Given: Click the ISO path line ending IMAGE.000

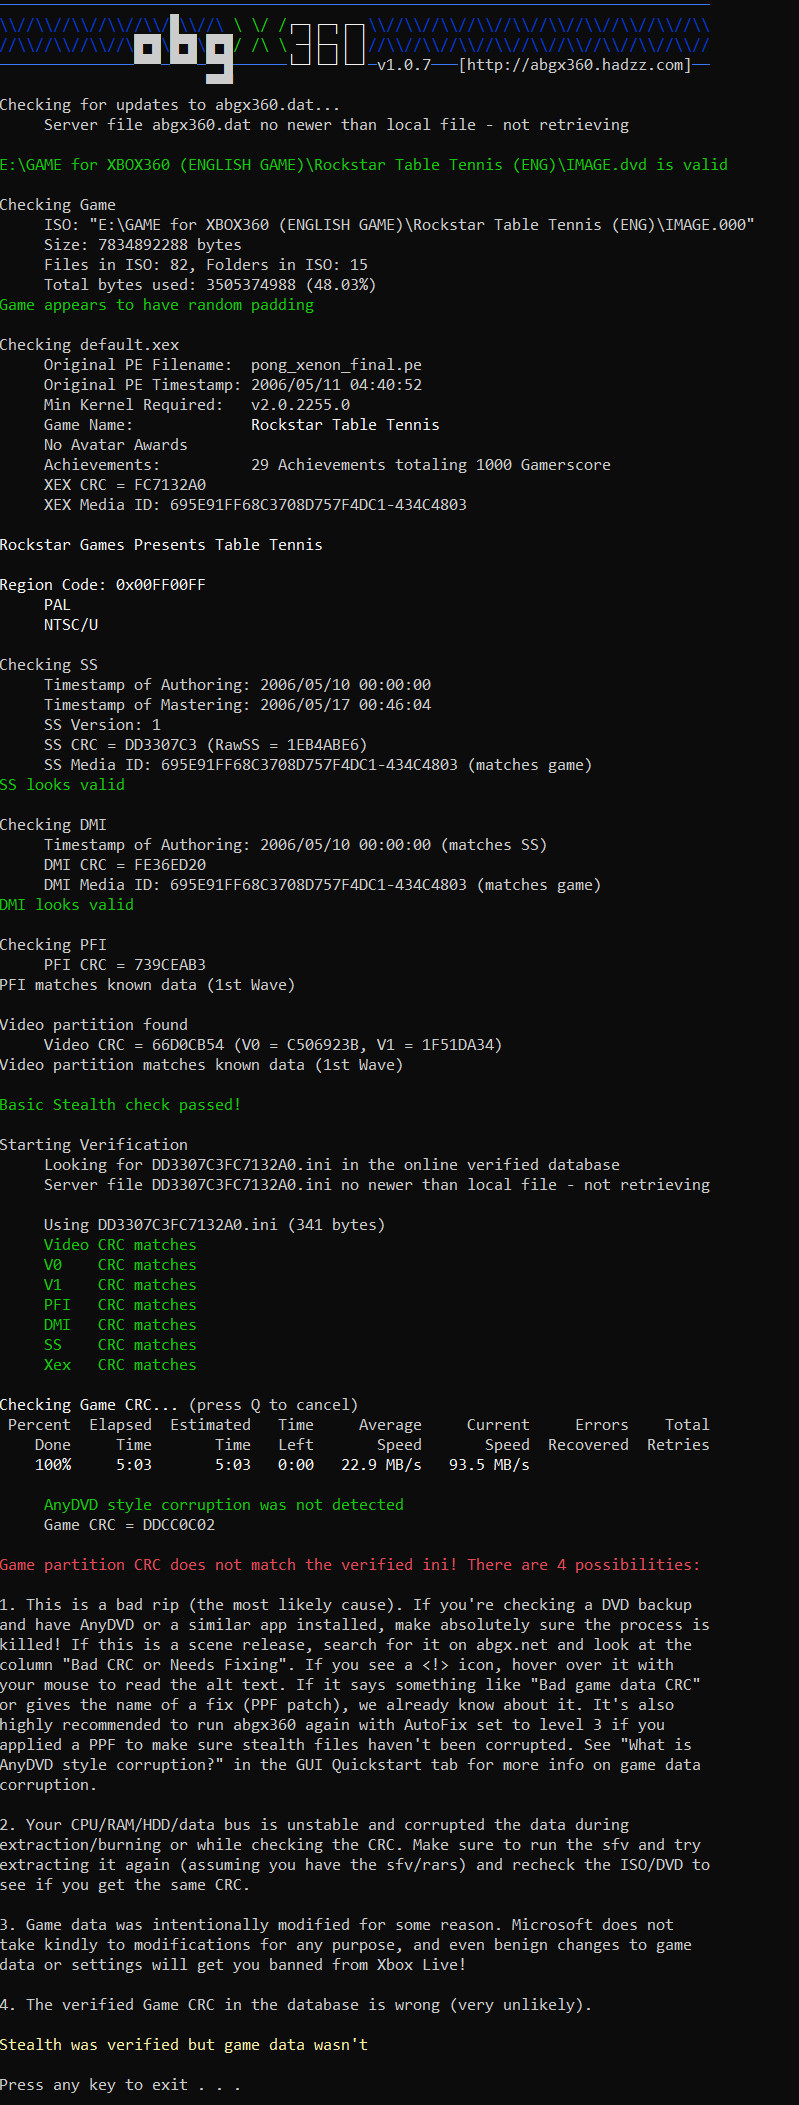Looking at the screenshot, I should [x=399, y=225].
